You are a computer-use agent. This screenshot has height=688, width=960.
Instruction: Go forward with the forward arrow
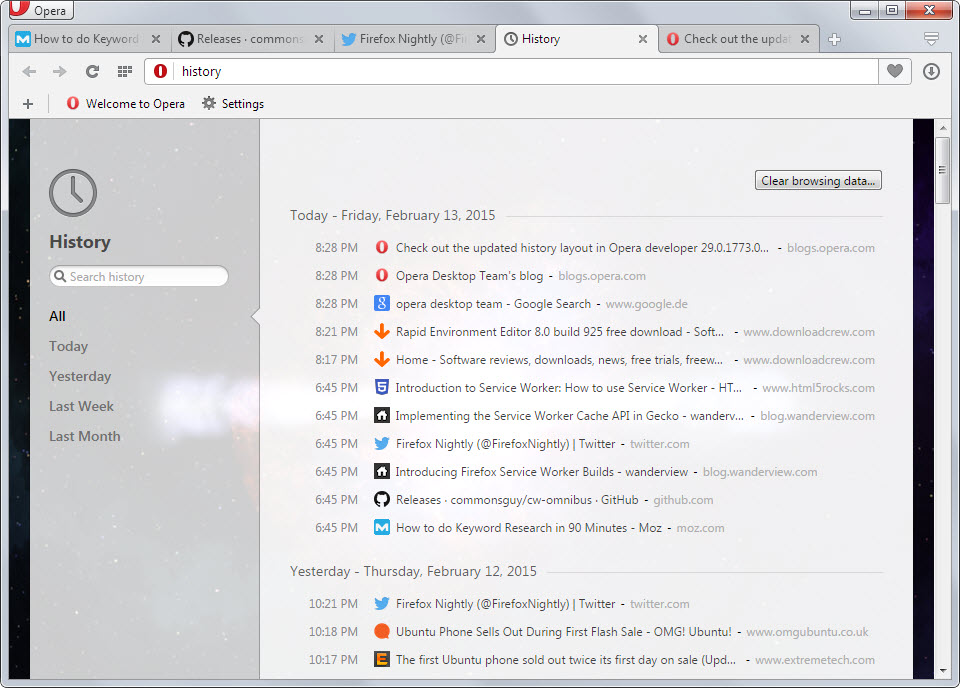click(59, 72)
